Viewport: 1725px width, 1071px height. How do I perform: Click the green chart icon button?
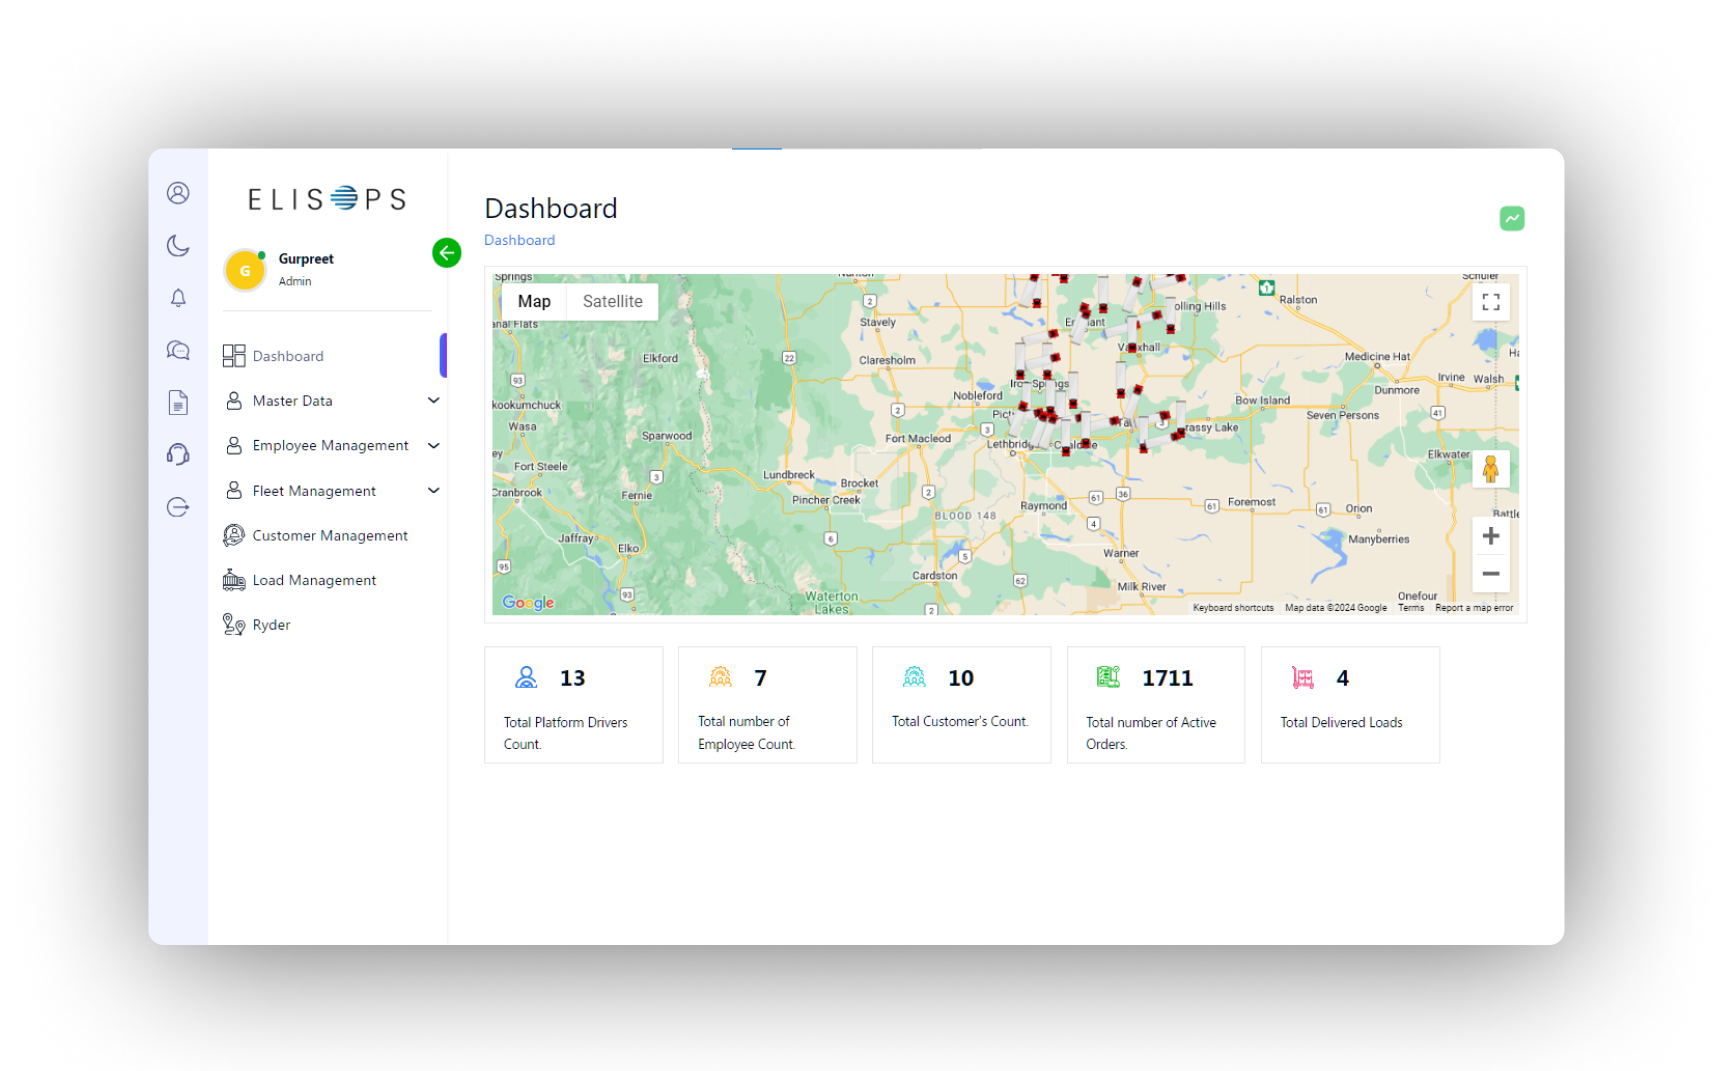(x=1511, y=218)
